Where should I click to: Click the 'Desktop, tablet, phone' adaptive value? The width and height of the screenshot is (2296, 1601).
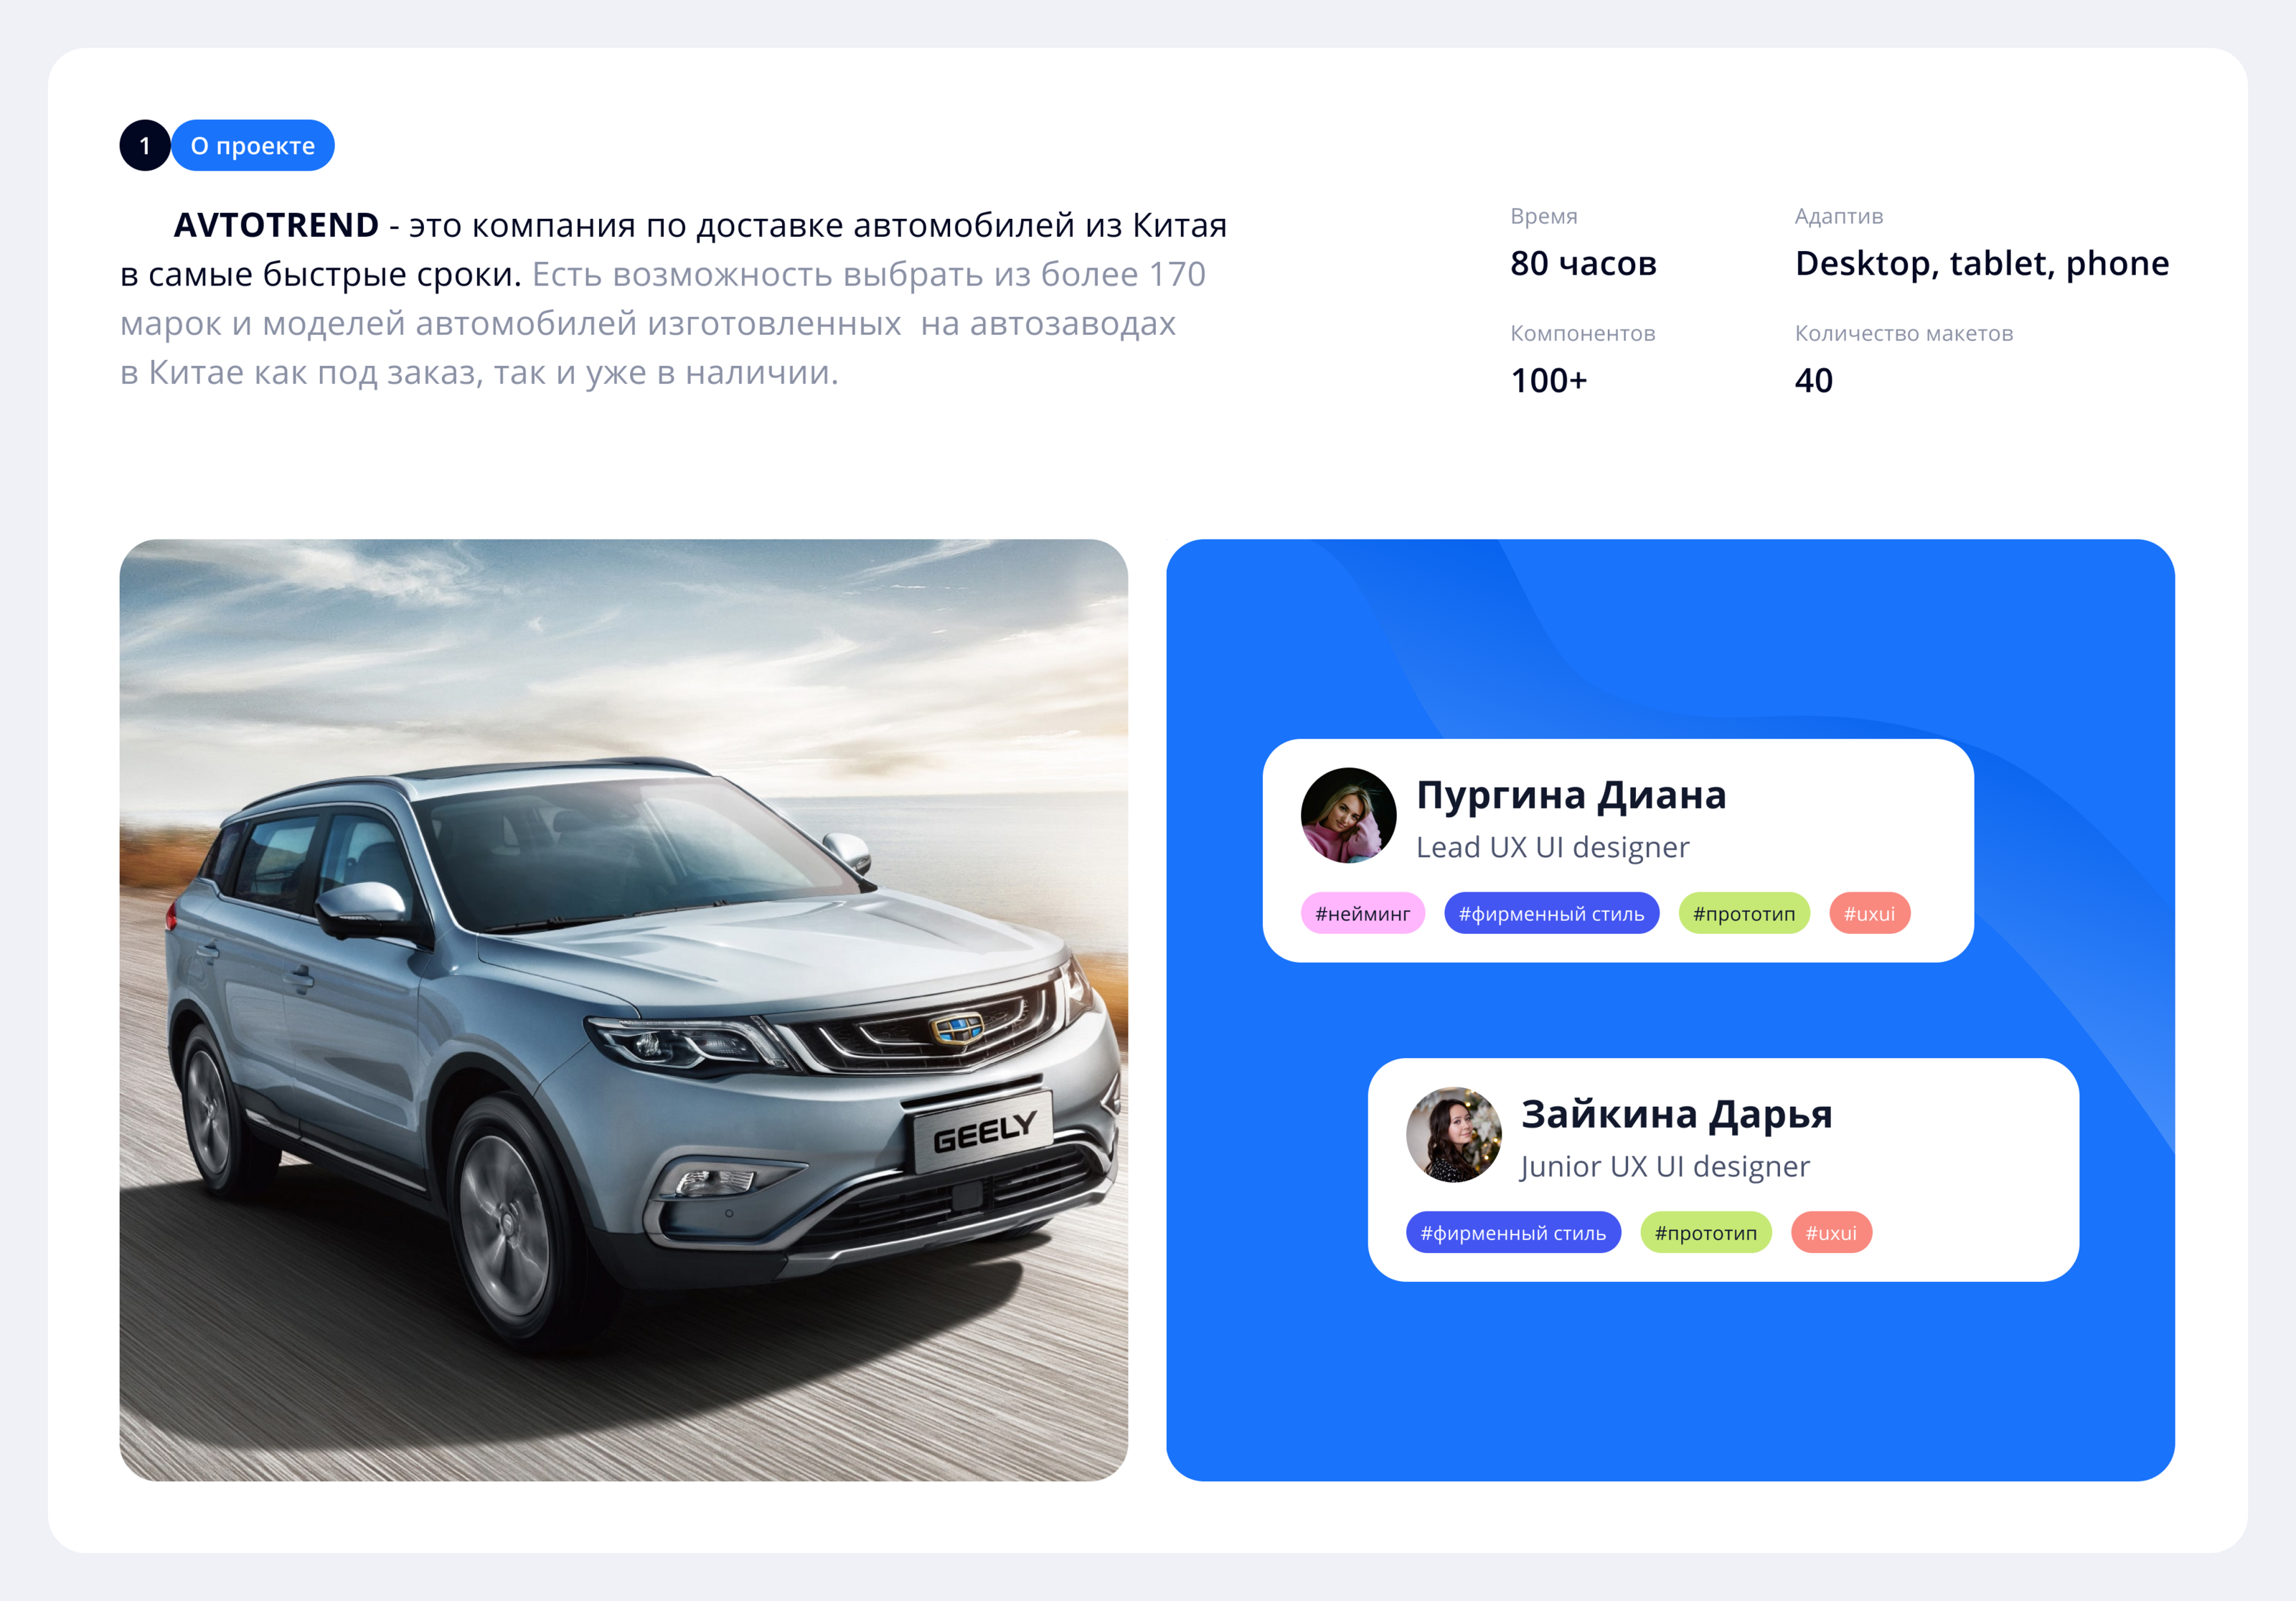tap(1982, 263)
